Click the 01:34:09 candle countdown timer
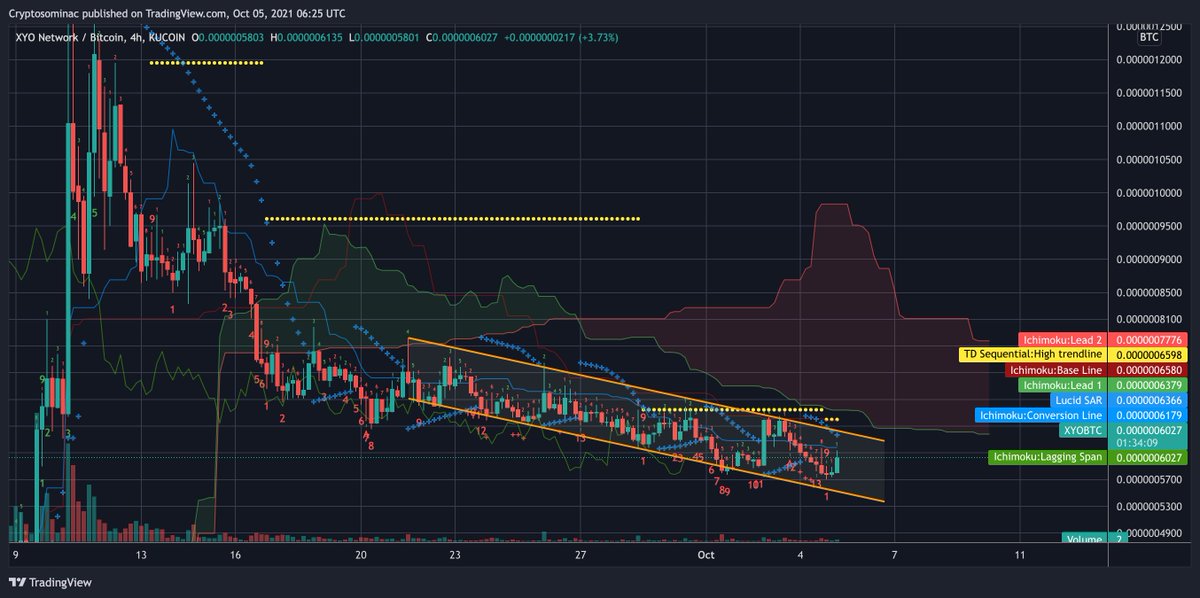 point(1138,441)
